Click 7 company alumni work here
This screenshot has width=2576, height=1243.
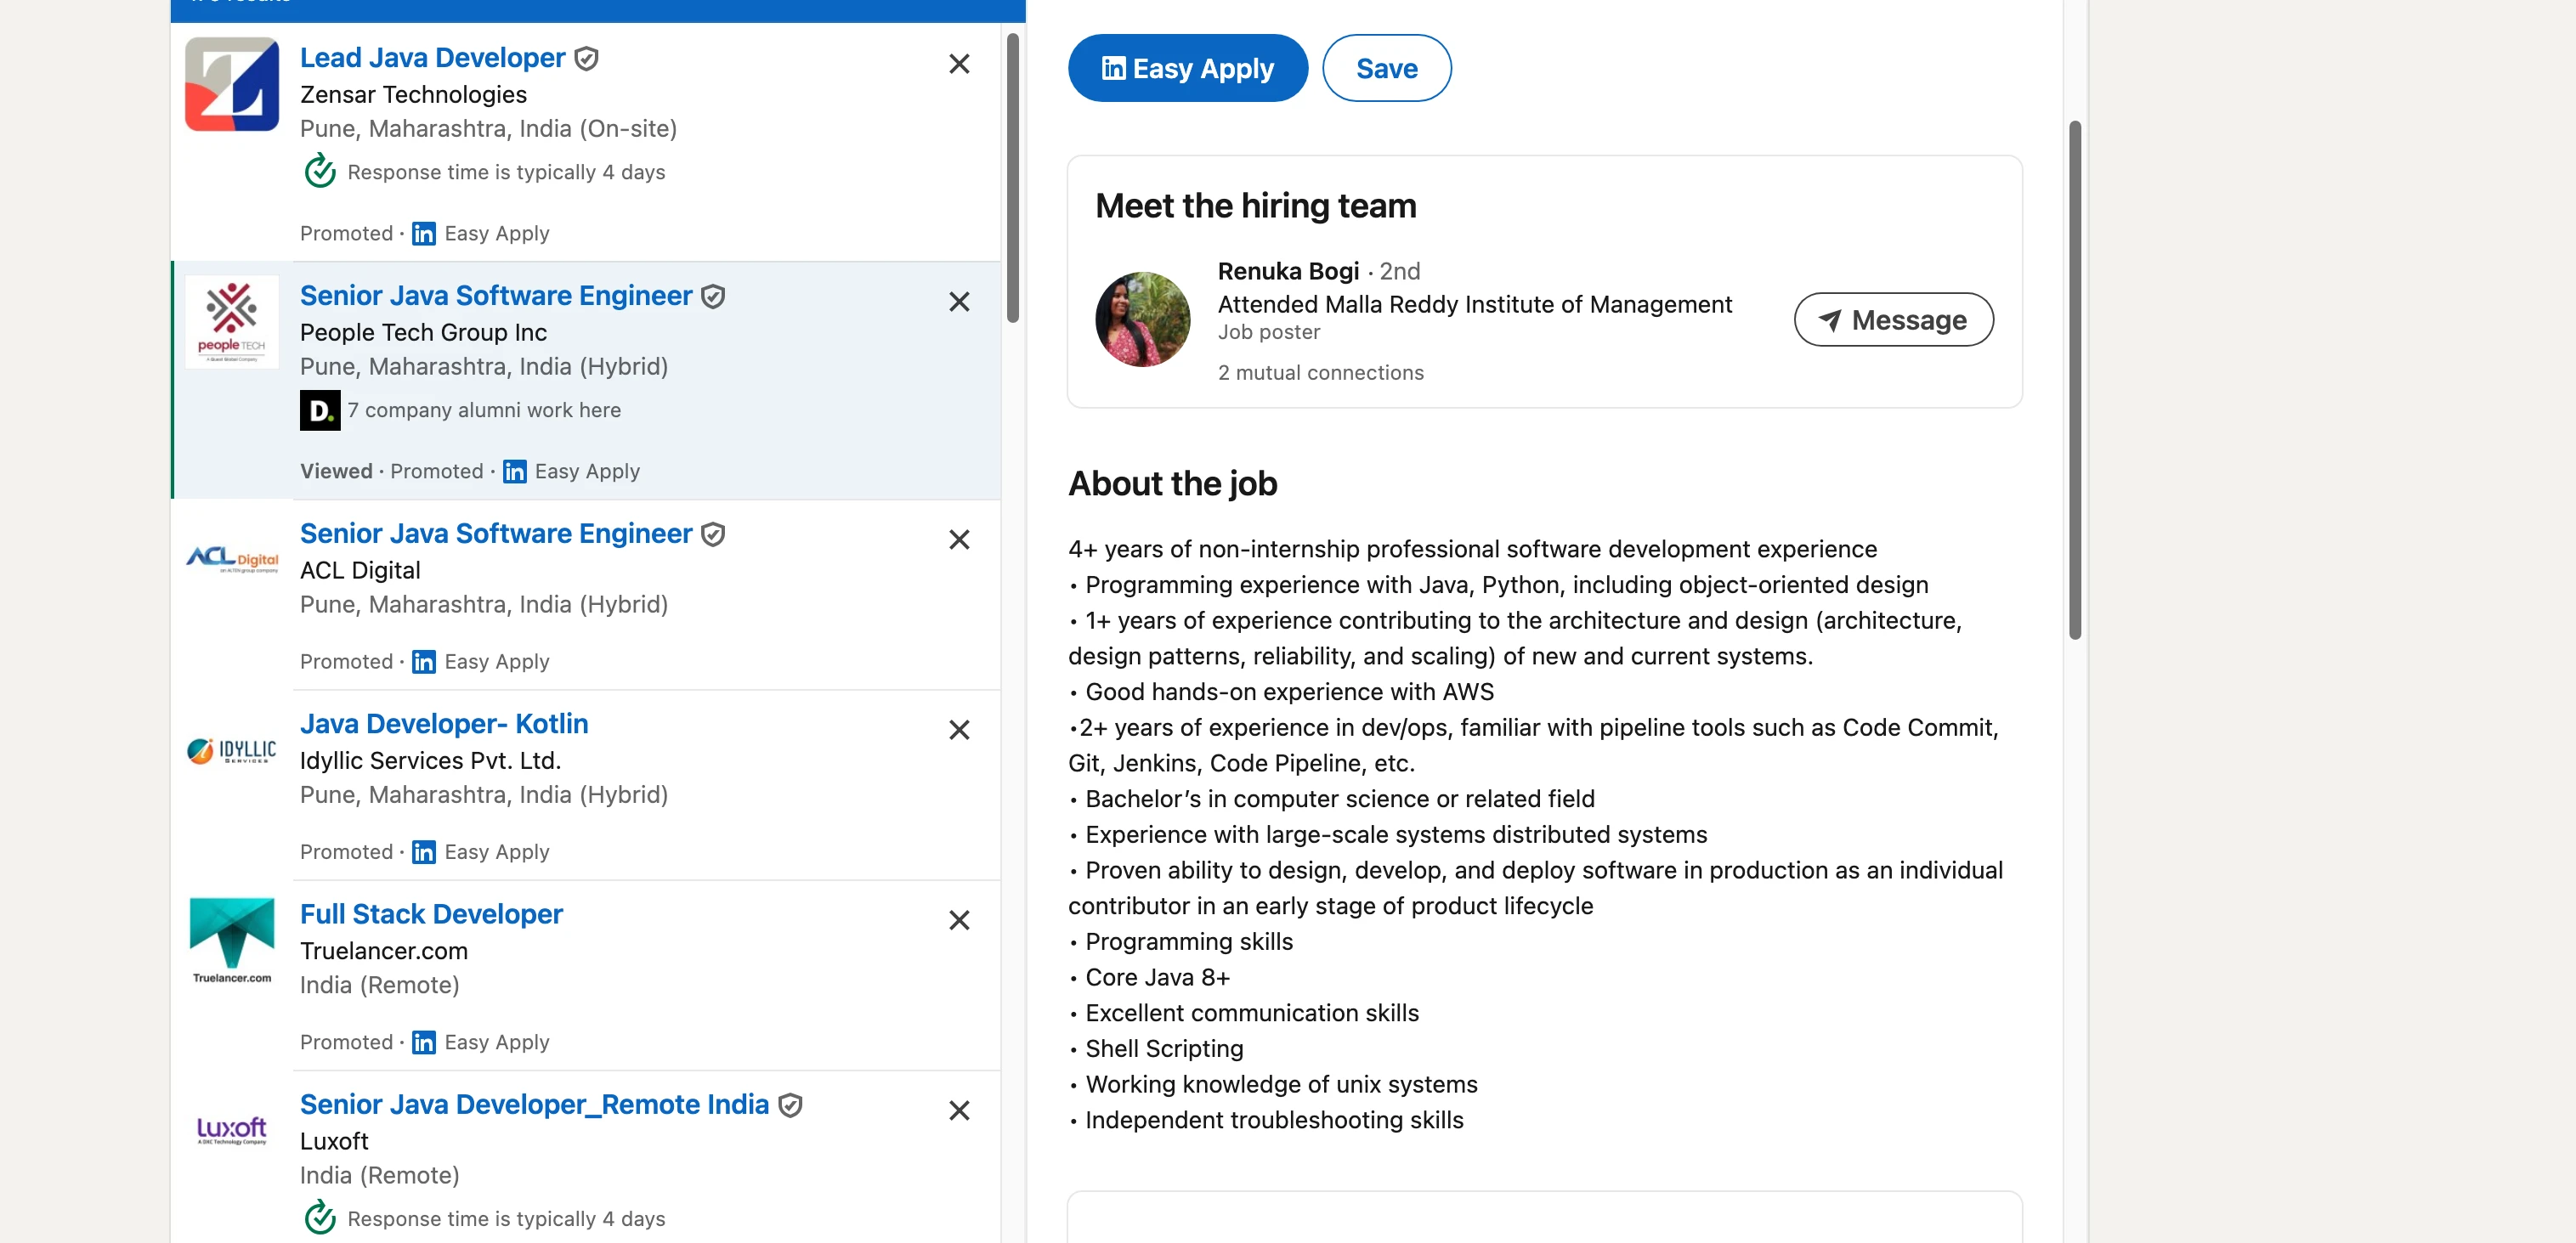(484, 410)
